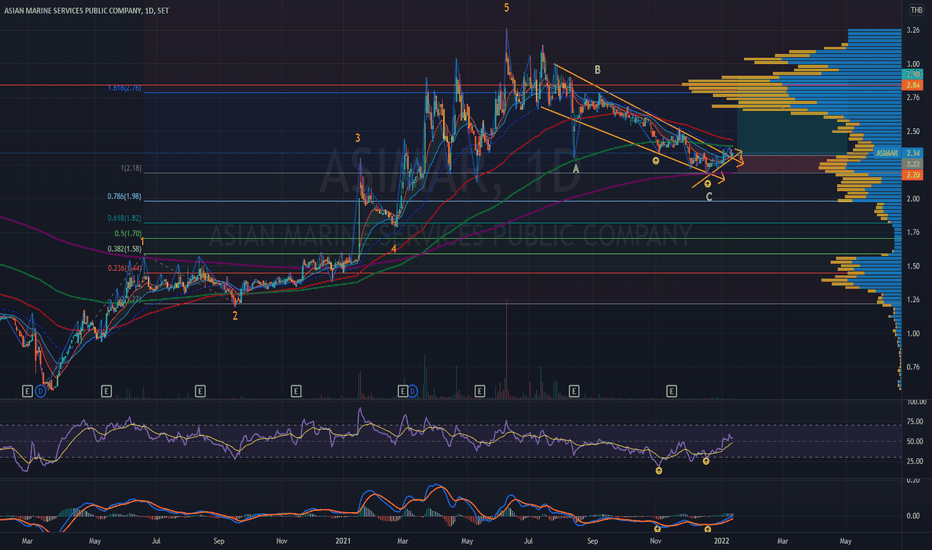The height and width of the screenshot is (550, 932).
Task: Open the earnings E marker near May 2020
Action: [106, 391]
